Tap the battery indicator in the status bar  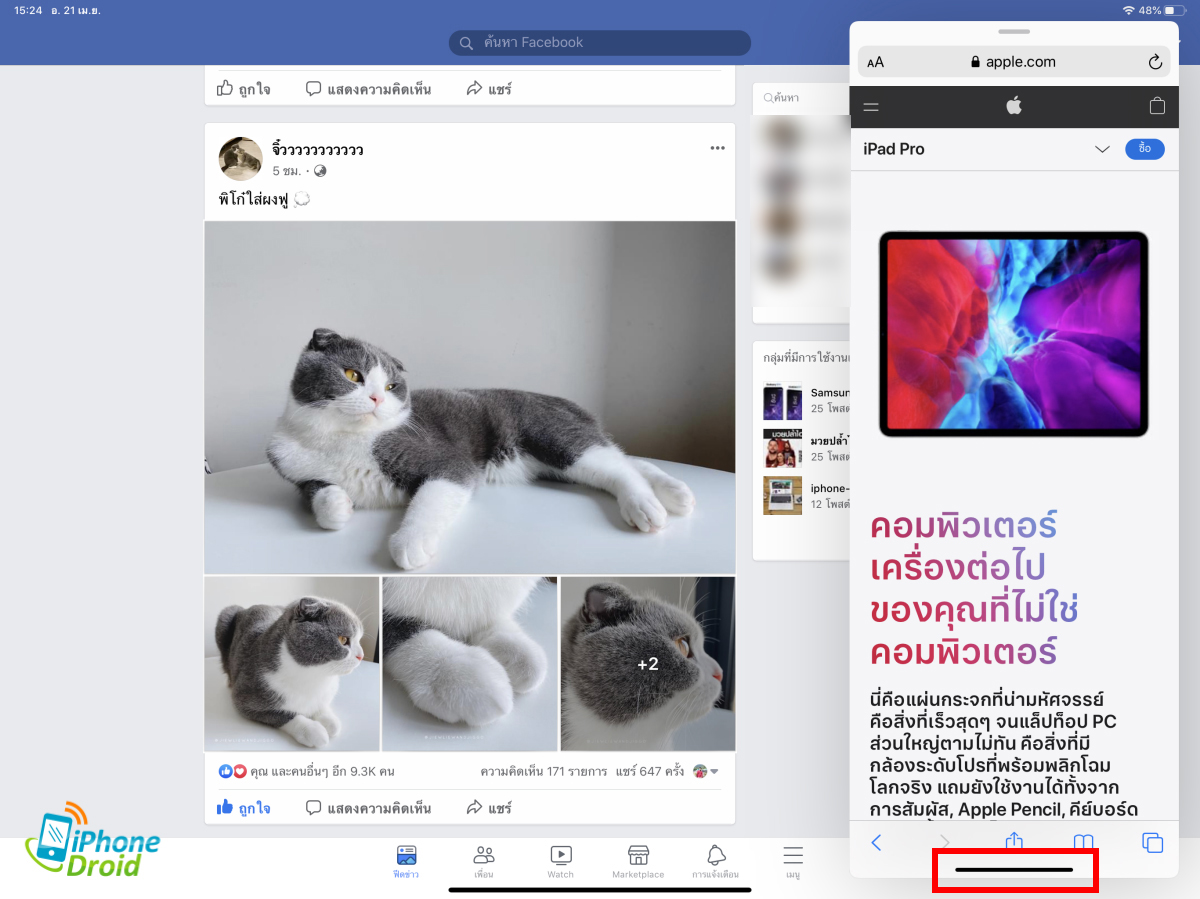(1174, 10)
